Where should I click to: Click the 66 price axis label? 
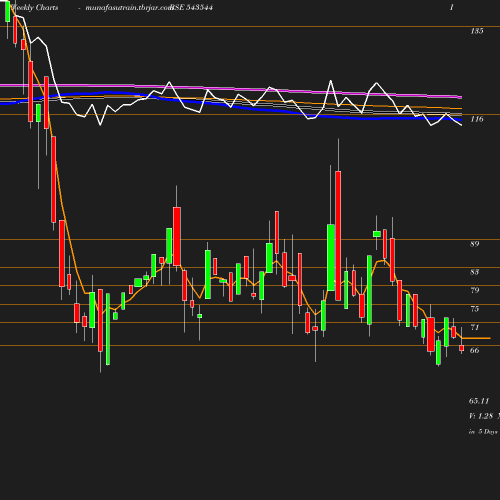coord(475,350)
